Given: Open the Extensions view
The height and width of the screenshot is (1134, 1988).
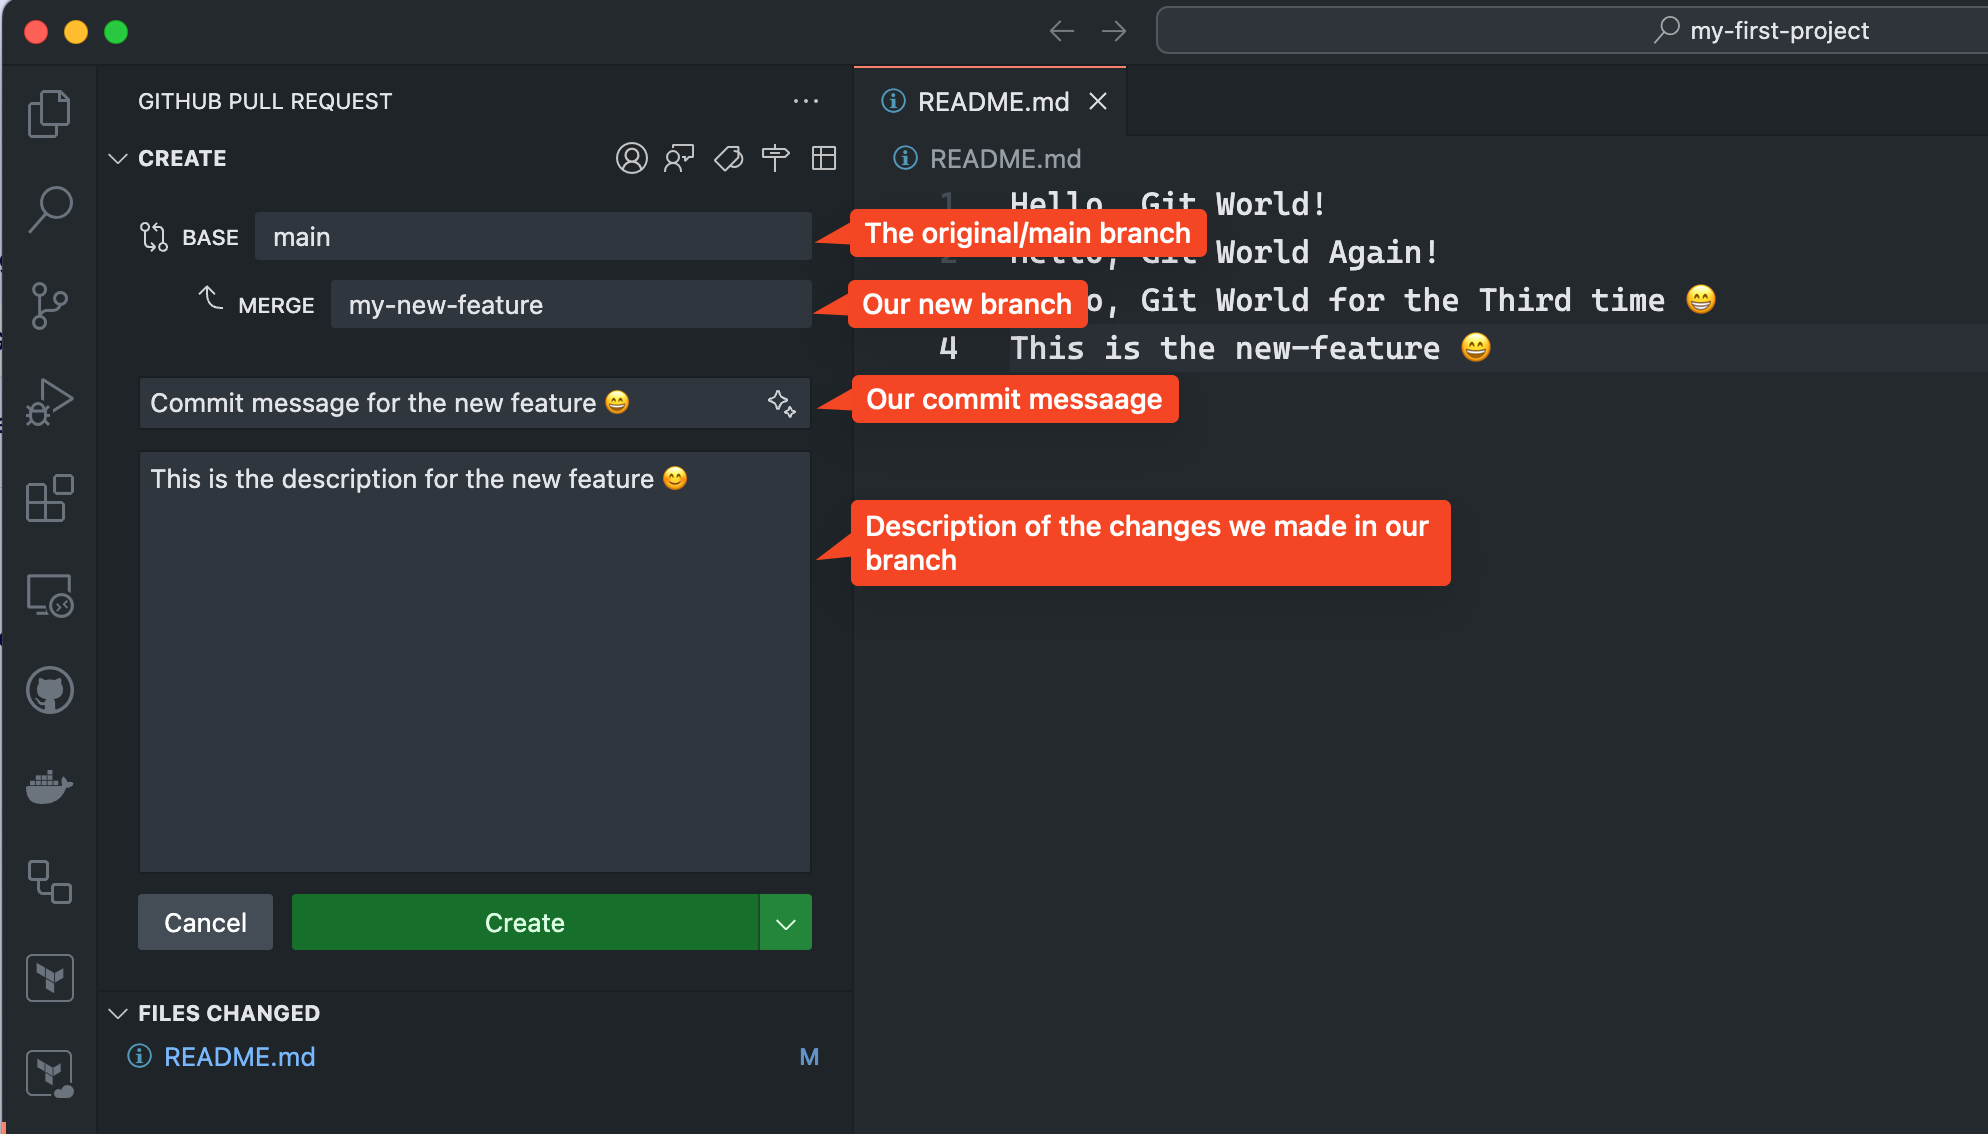Looking at the screenshot, I should 49,498.
